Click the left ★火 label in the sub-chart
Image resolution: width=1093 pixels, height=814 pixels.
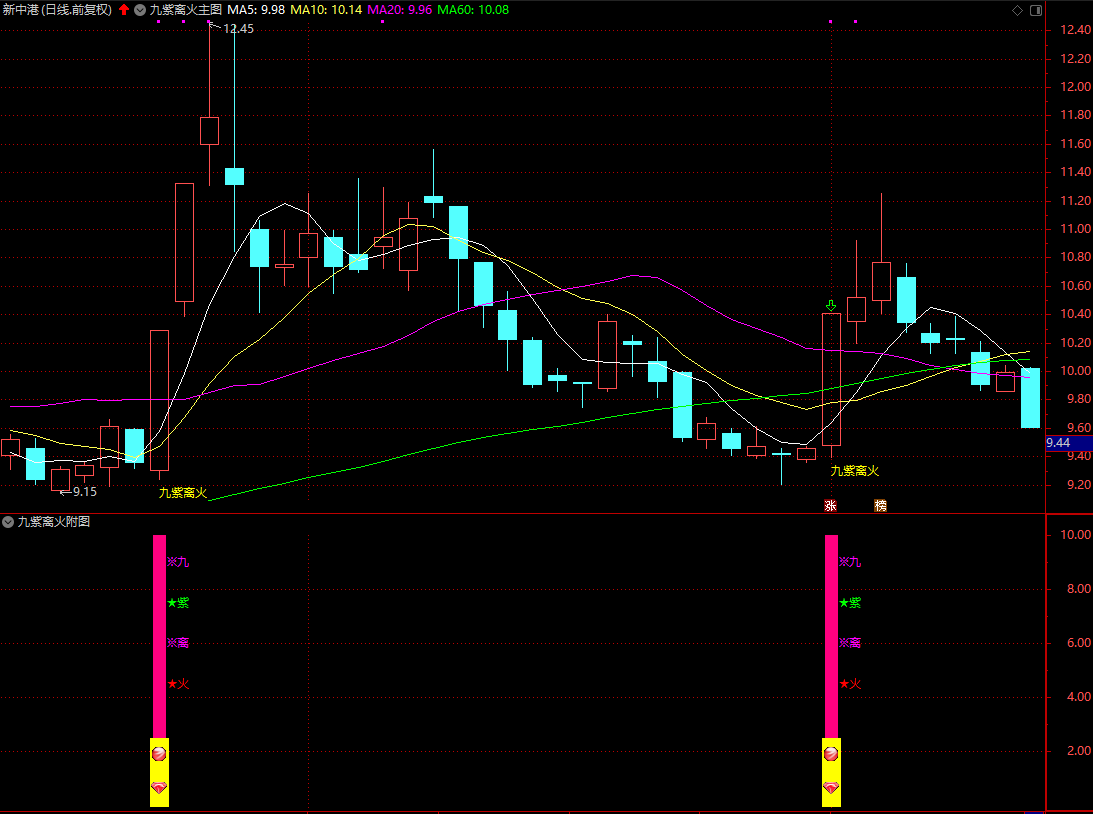tap(178, 684)
